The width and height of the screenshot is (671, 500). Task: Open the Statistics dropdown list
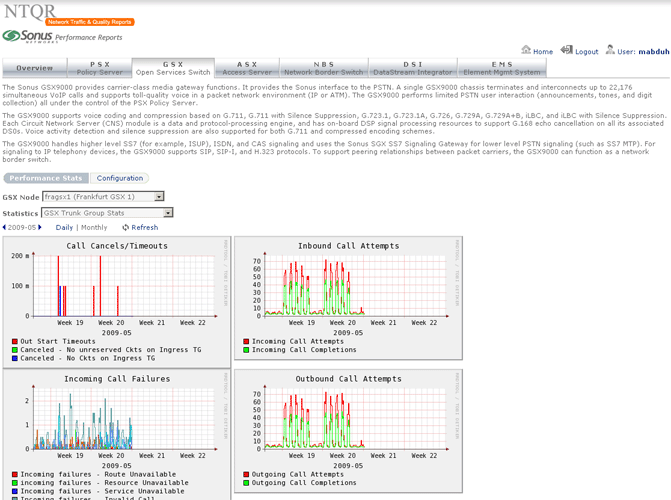tap(168, 212)
